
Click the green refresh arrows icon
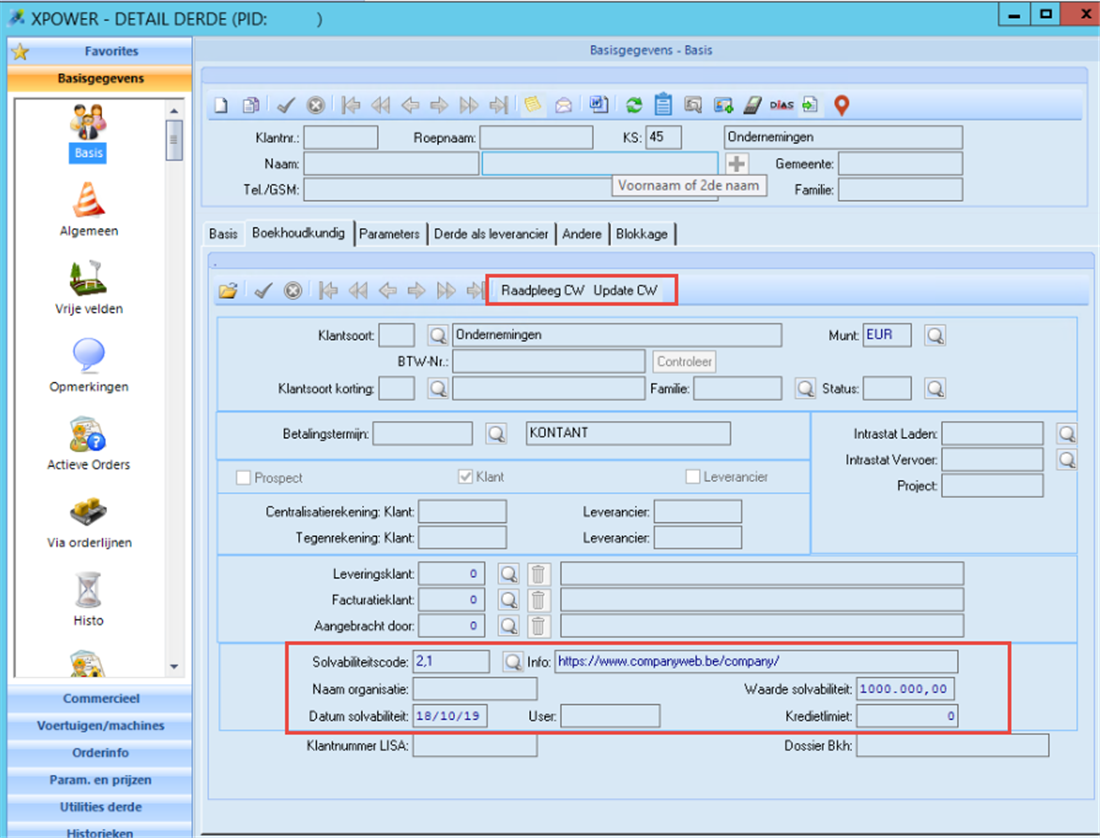tap(633, 105)
